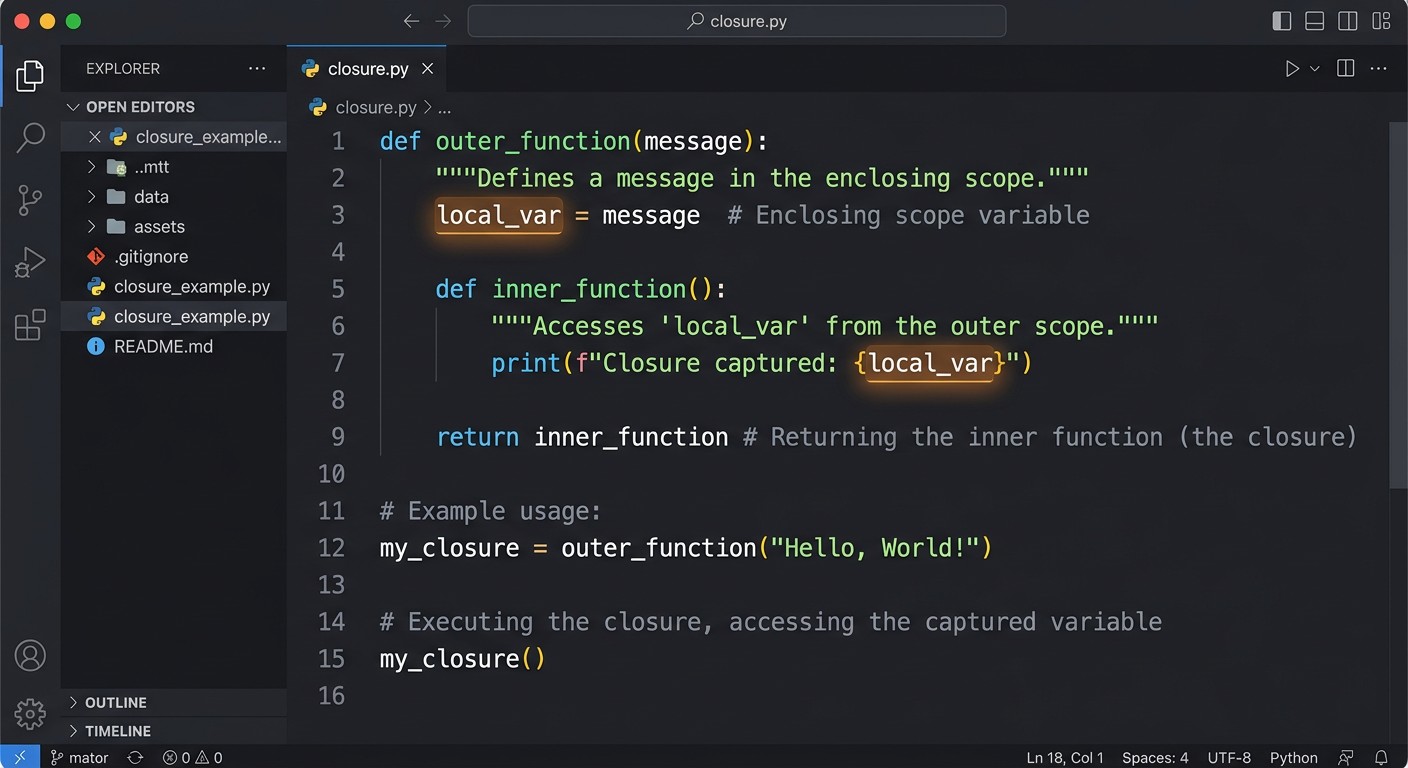This screenshot has width=1408, height=768.
Task: Select the closure.py editor tab
Action: (x=367, y=69)
